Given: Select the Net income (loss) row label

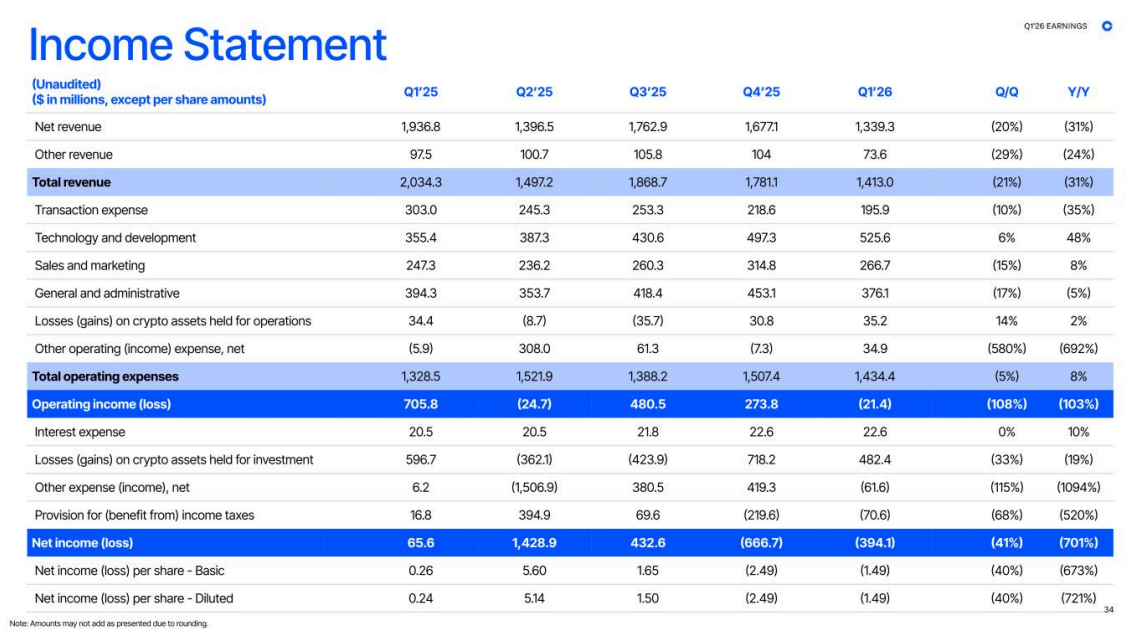Looking at the screenshot, I should (x=83, y=543).
